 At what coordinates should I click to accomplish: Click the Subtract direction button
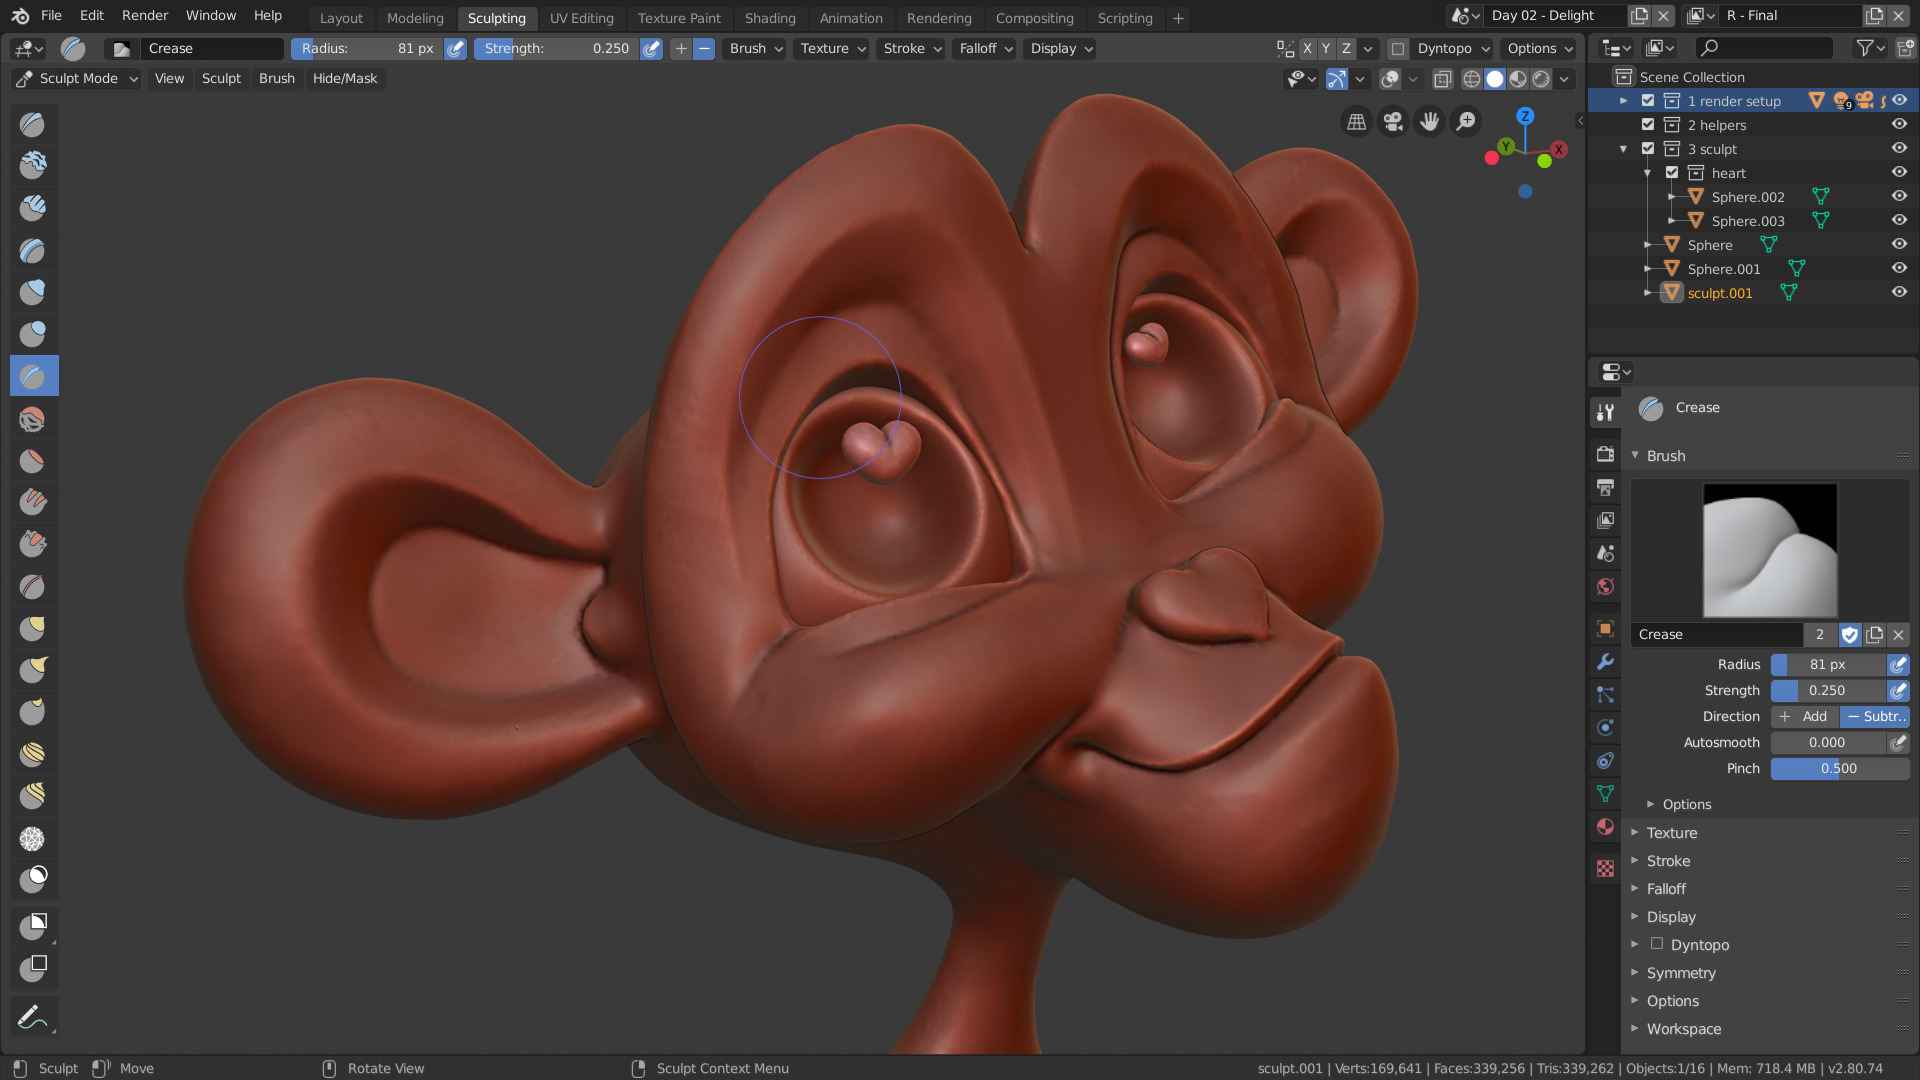[x=1876, y=716]
